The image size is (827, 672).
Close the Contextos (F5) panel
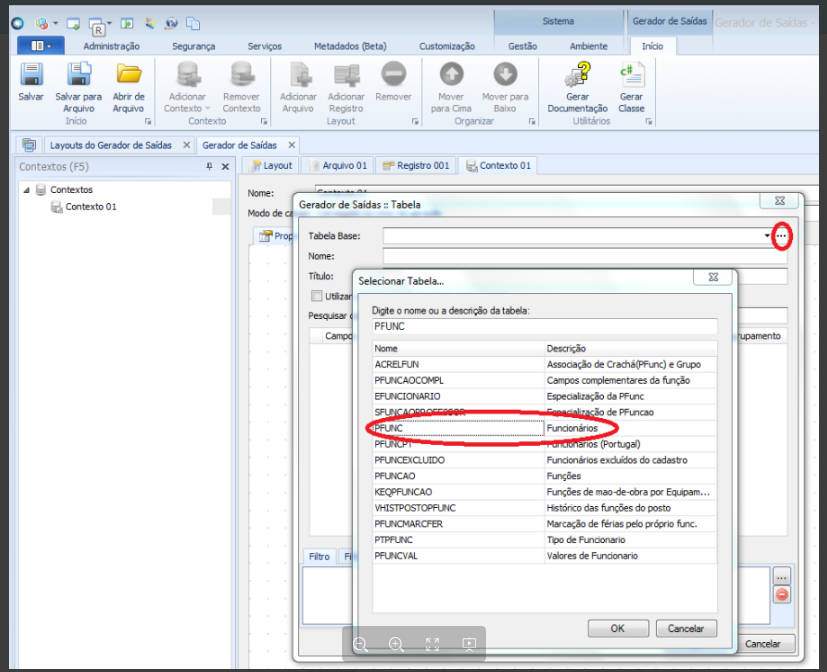pyautogui.click(x=225, y=167)
